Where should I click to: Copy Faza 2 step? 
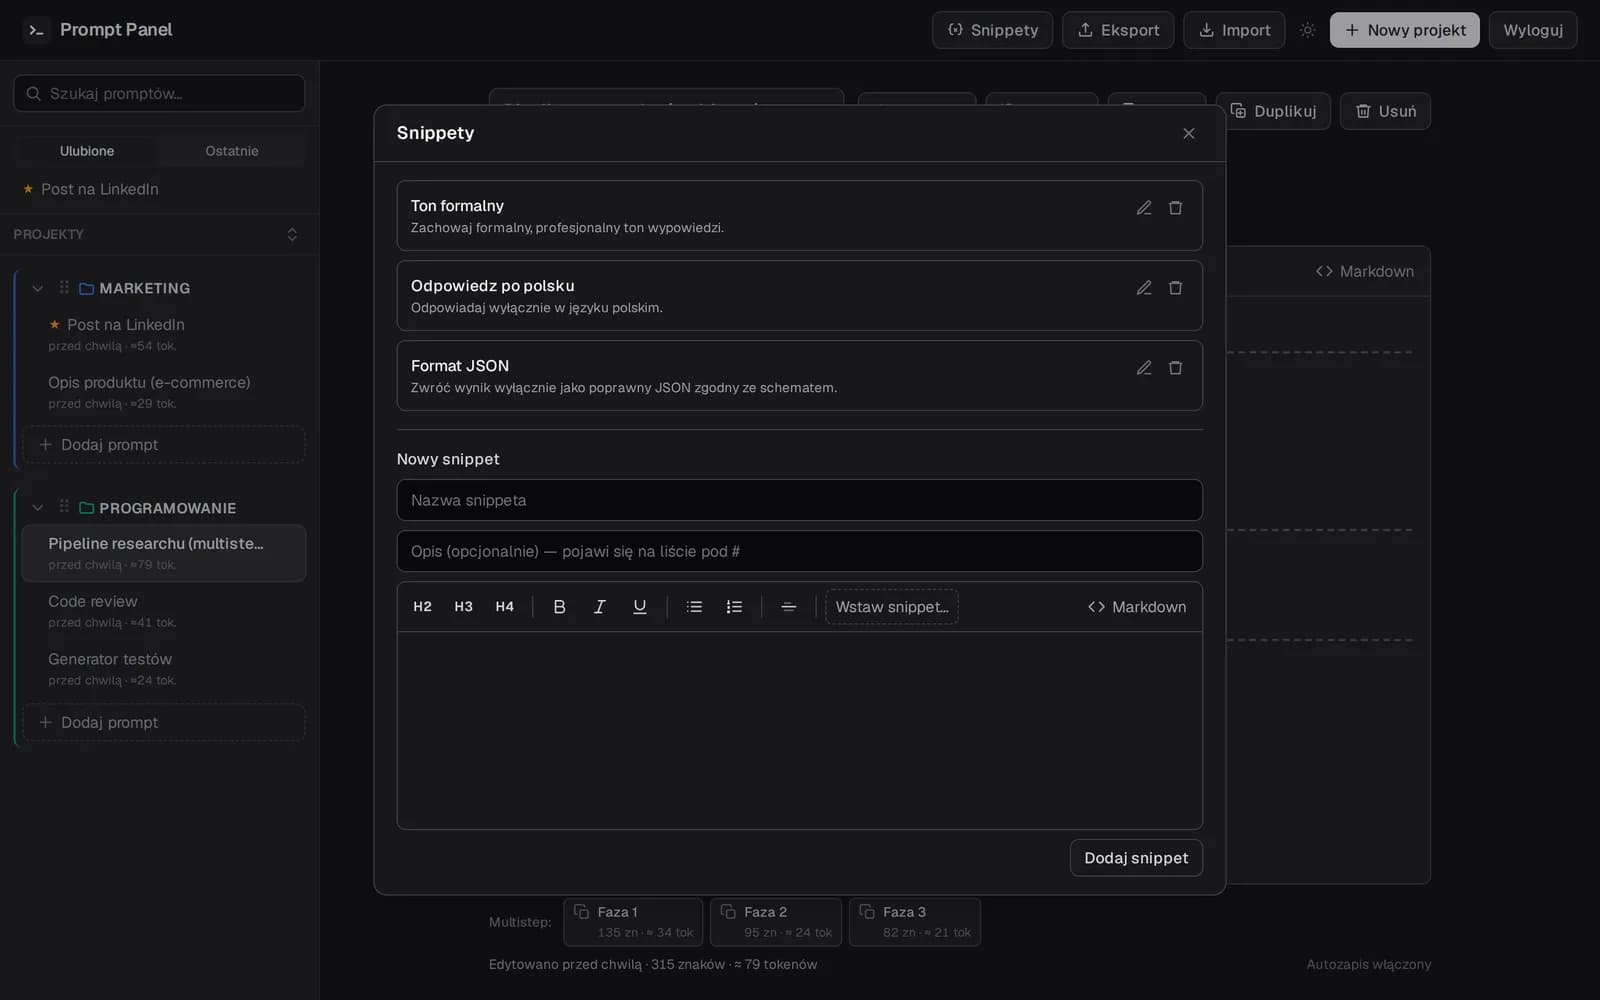click(x=776, y=922)
